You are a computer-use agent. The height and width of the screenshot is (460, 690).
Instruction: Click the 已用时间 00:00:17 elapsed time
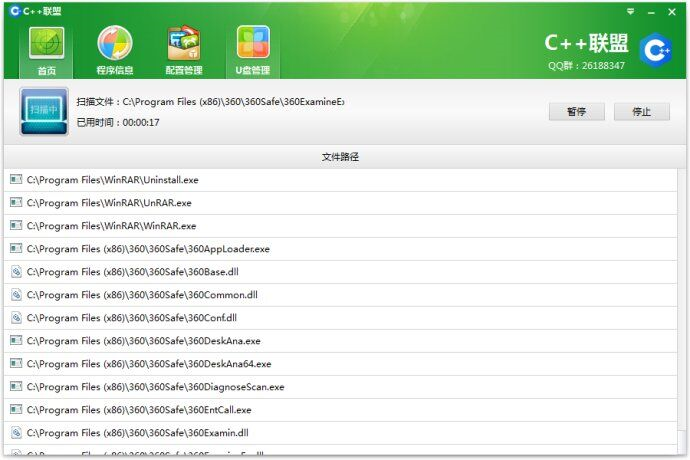tap(118, 122)
